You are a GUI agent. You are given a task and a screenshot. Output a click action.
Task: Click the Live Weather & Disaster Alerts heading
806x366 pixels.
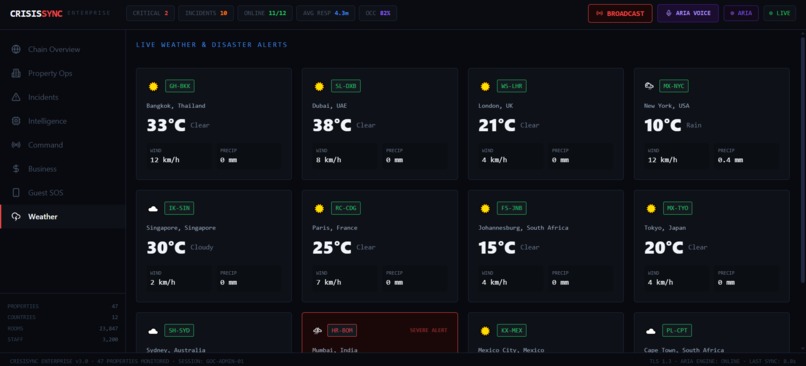point(212,45)
